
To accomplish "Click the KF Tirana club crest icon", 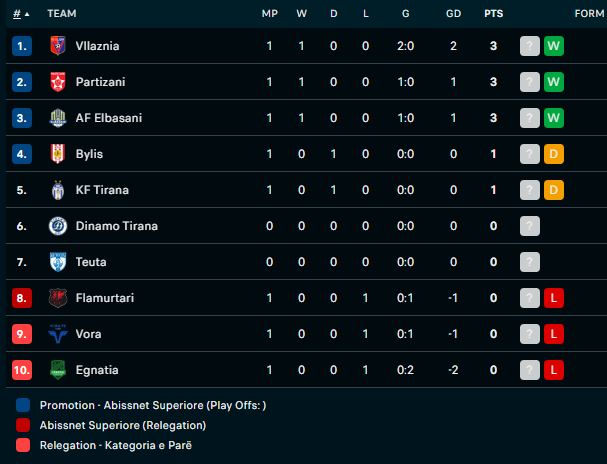I will (x=57, y=190).
